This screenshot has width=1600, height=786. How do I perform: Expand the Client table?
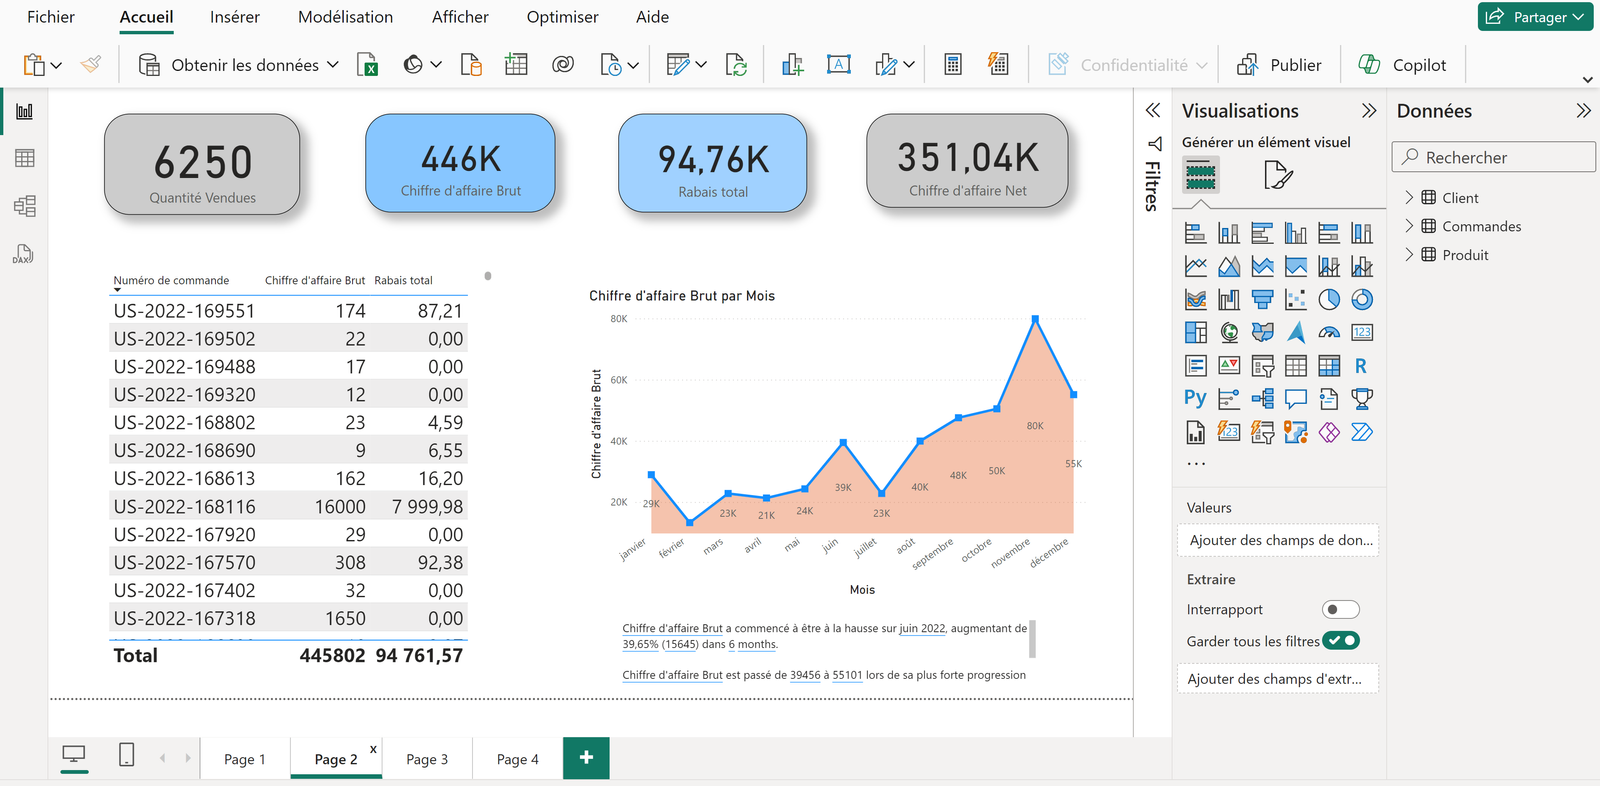coord(1409,198)
